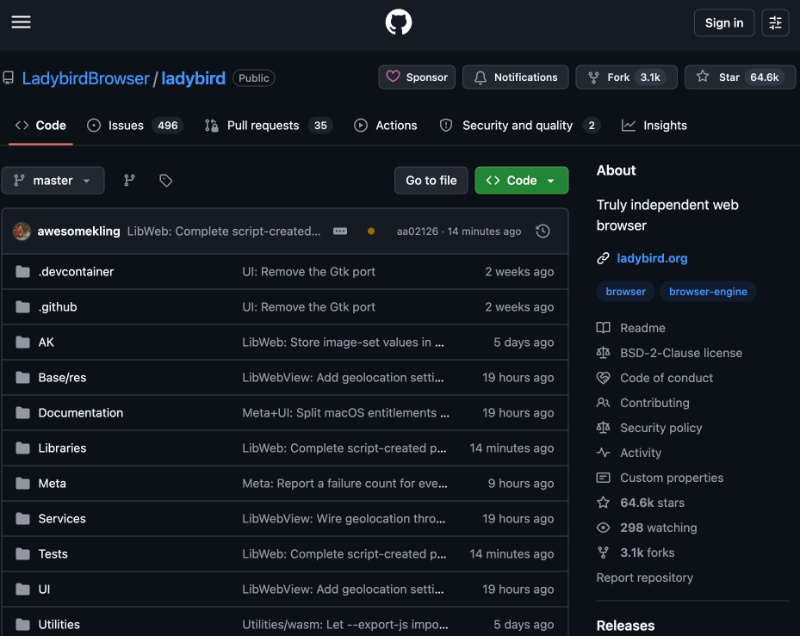
Task: Star the repository
Action: pyautogui.click(x=740, y=77)
